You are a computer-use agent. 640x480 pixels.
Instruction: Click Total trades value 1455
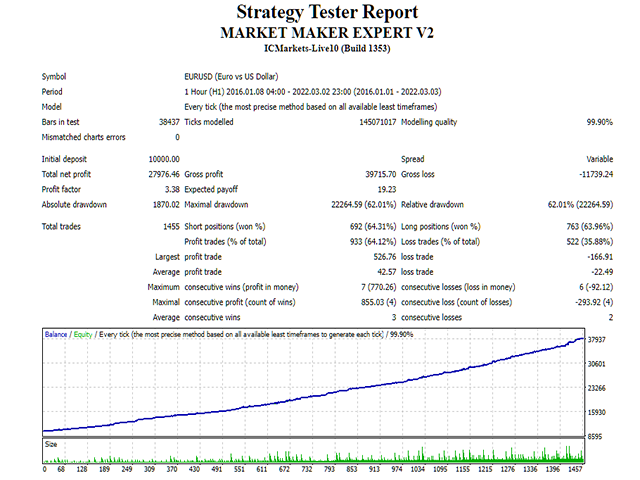point(171,227)
